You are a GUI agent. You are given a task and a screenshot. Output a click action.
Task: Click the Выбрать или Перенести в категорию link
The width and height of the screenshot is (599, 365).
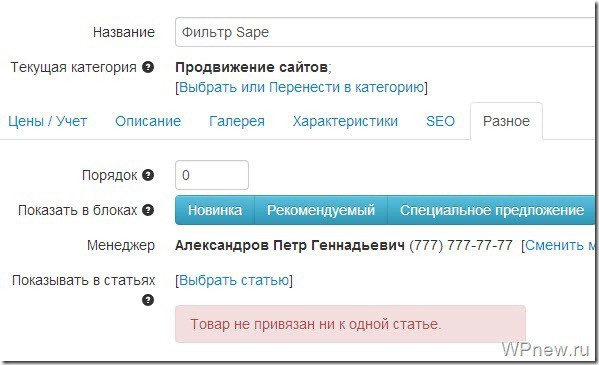tap(301, 87)
